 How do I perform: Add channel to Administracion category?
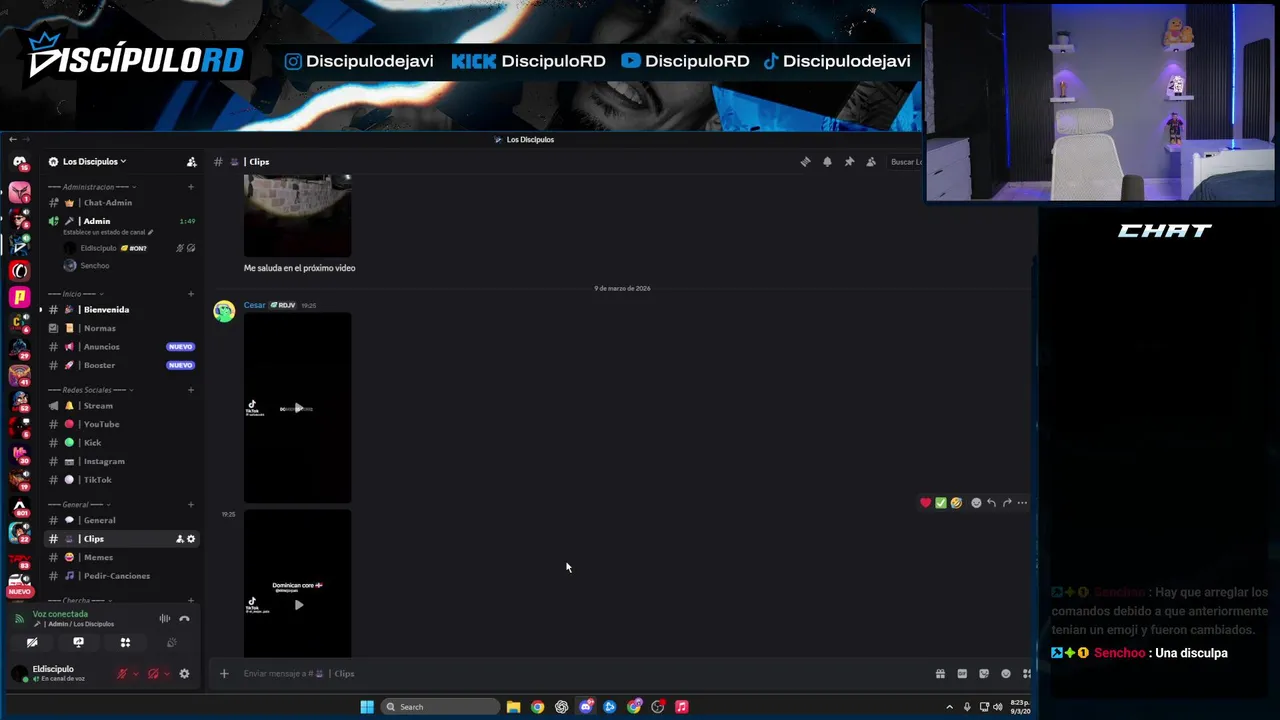click(x=191, y=187)
